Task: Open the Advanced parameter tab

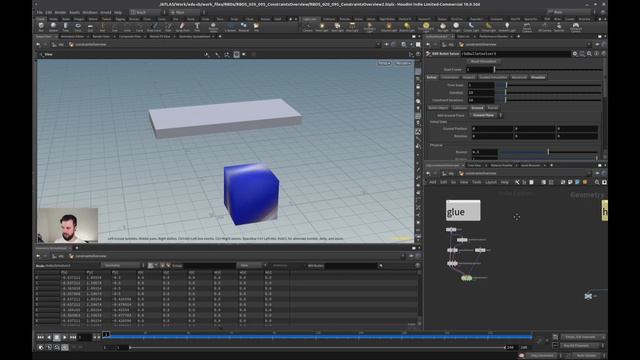Action: point(519,77)
